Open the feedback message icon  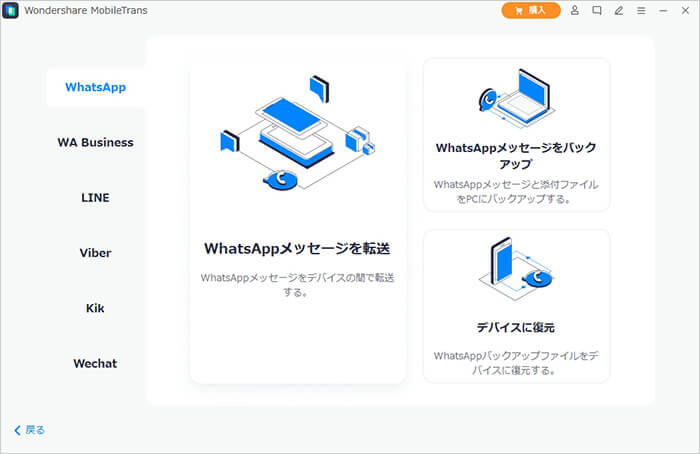coord(597,11)
